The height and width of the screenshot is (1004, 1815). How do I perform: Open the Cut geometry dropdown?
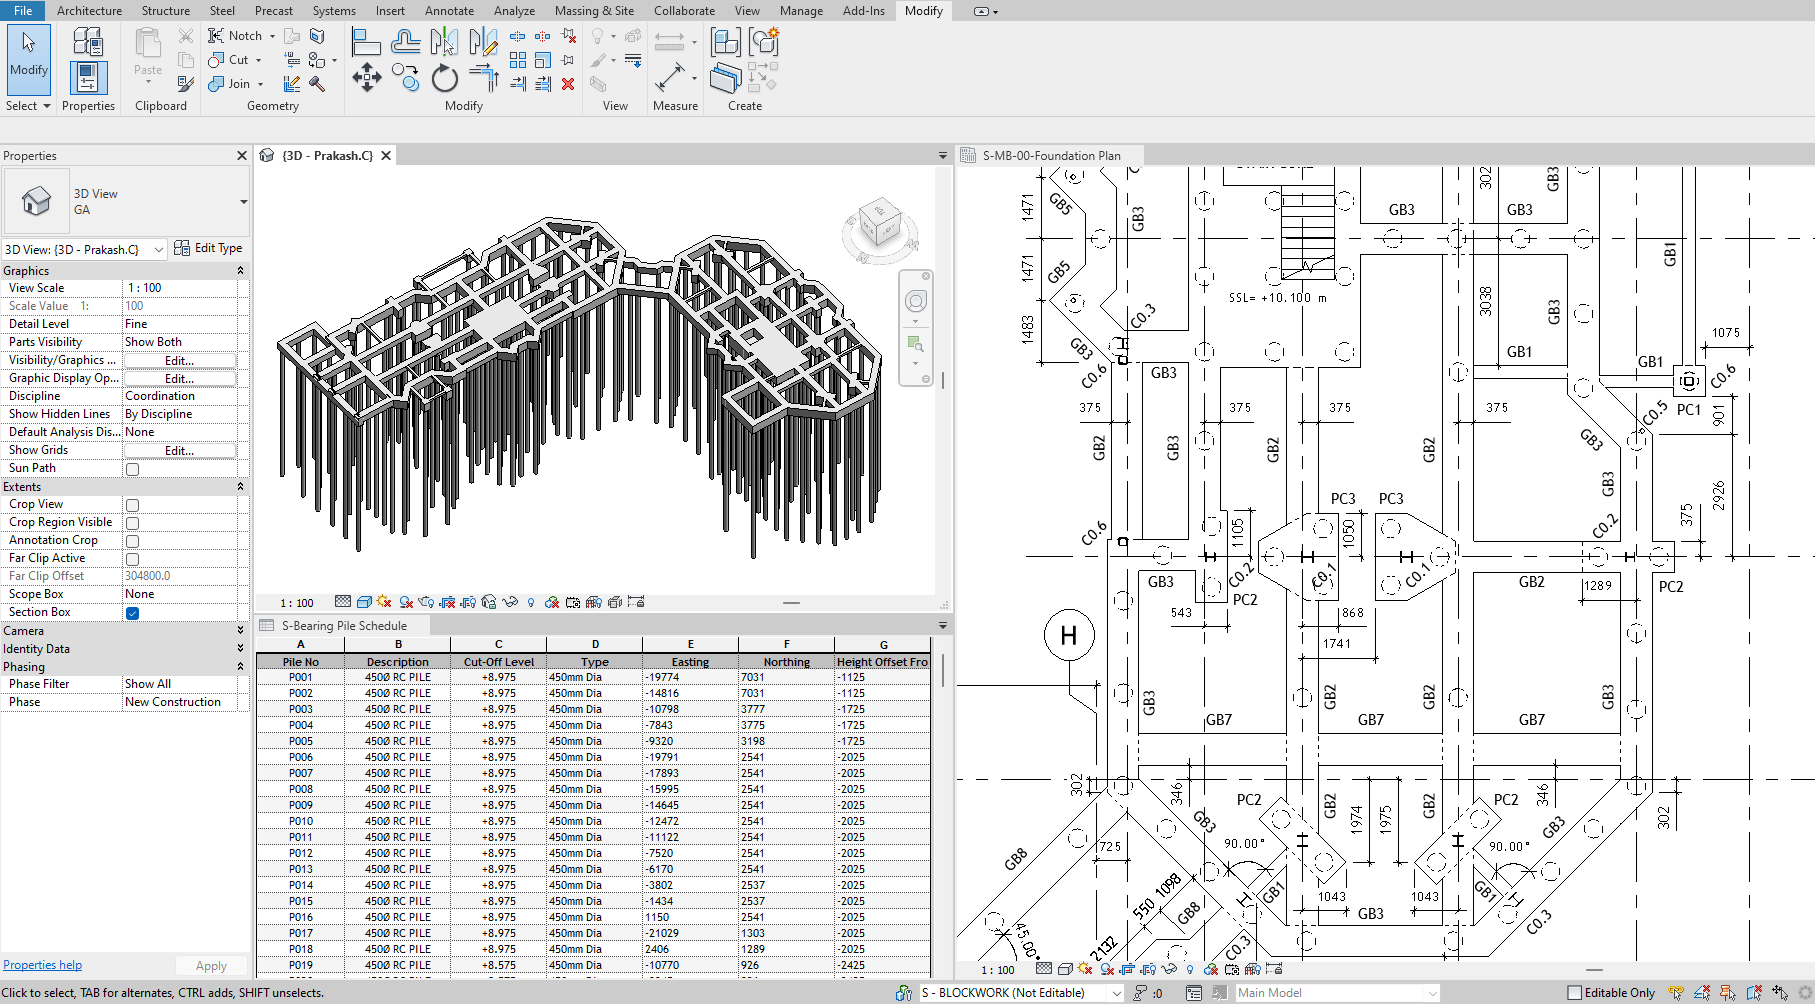[258, 60]
